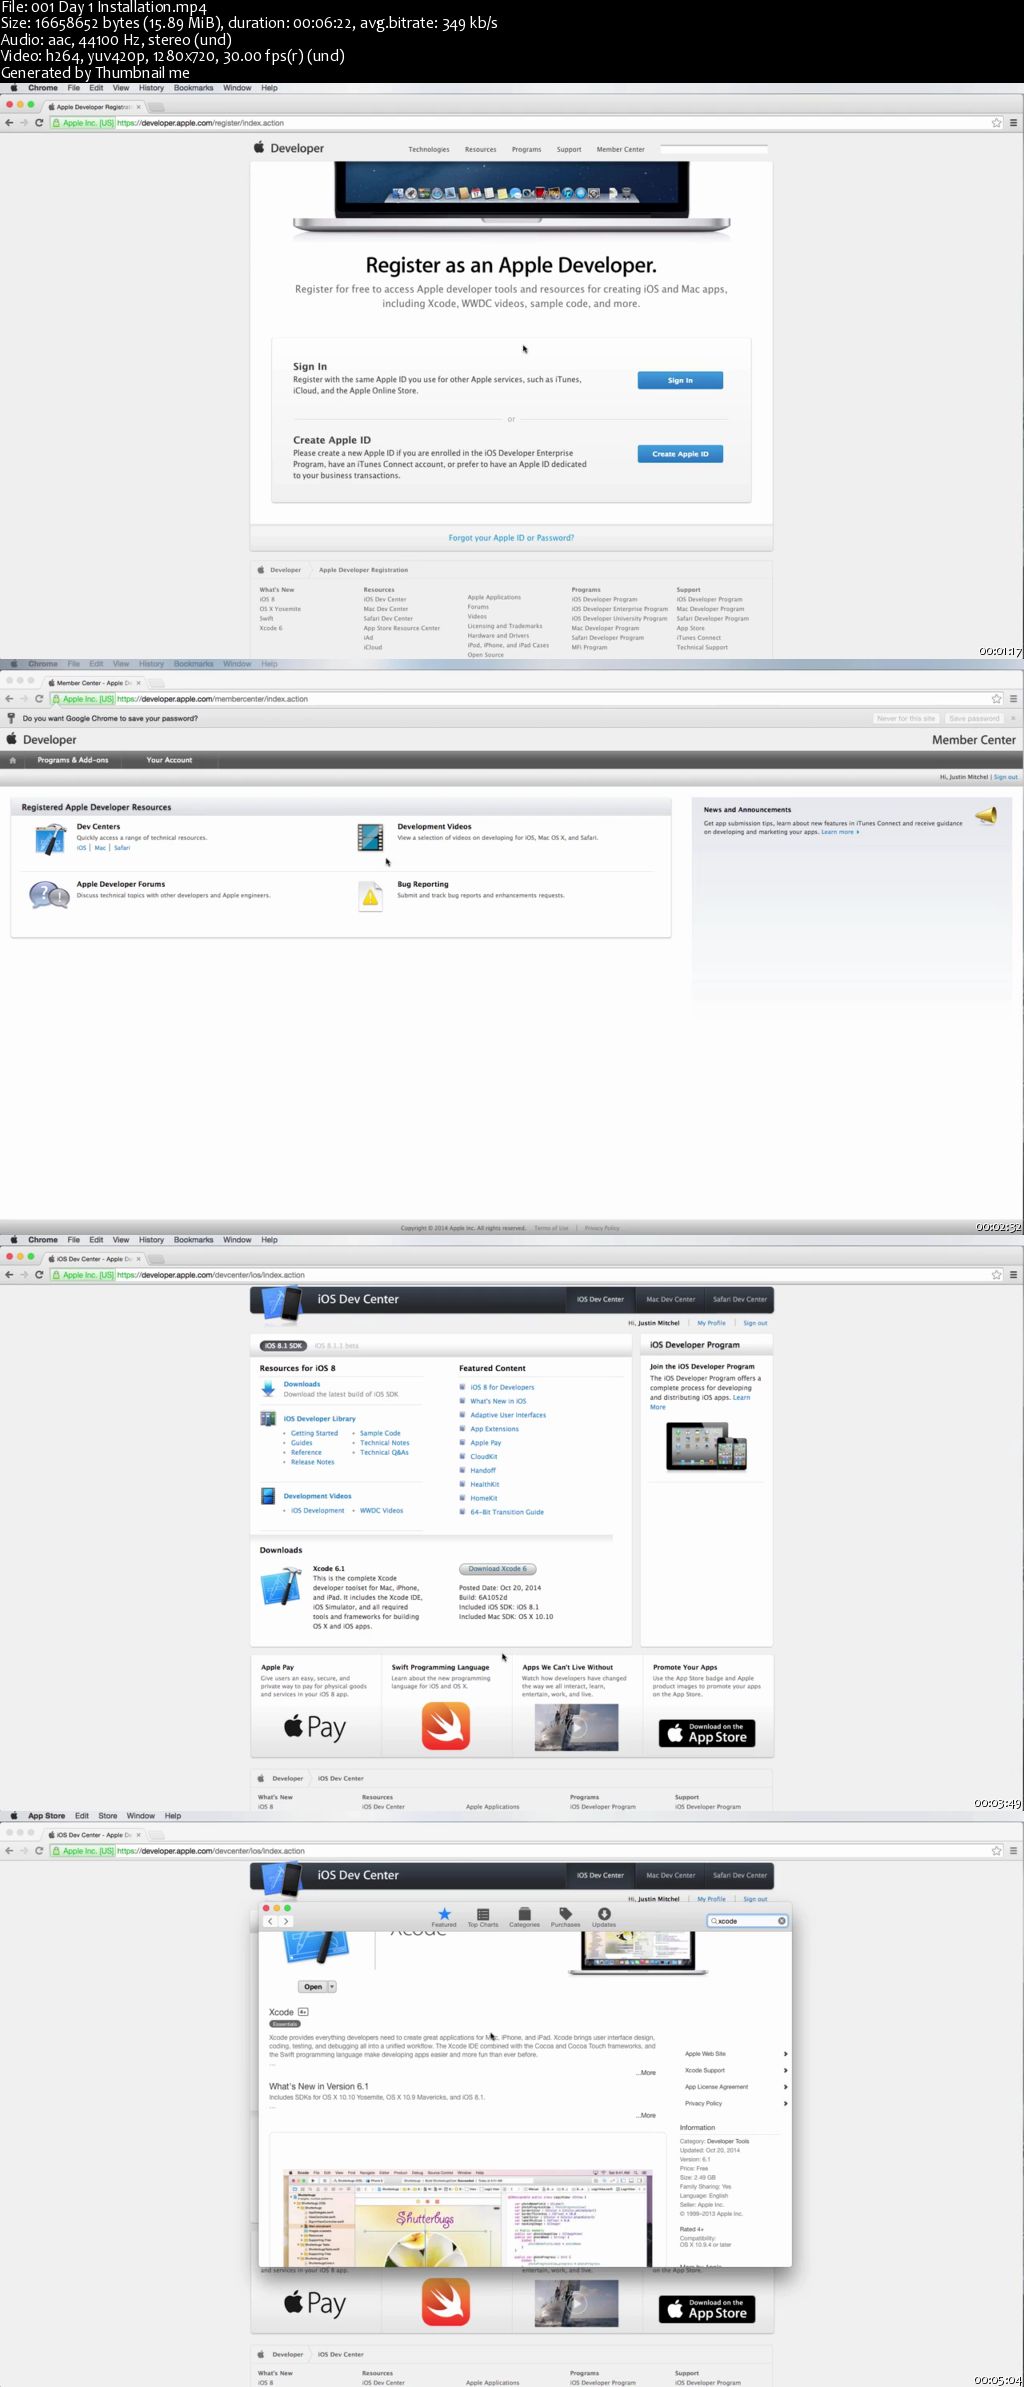
Task: Click the Bug Reporting warning icon
Action: point(371,897)
